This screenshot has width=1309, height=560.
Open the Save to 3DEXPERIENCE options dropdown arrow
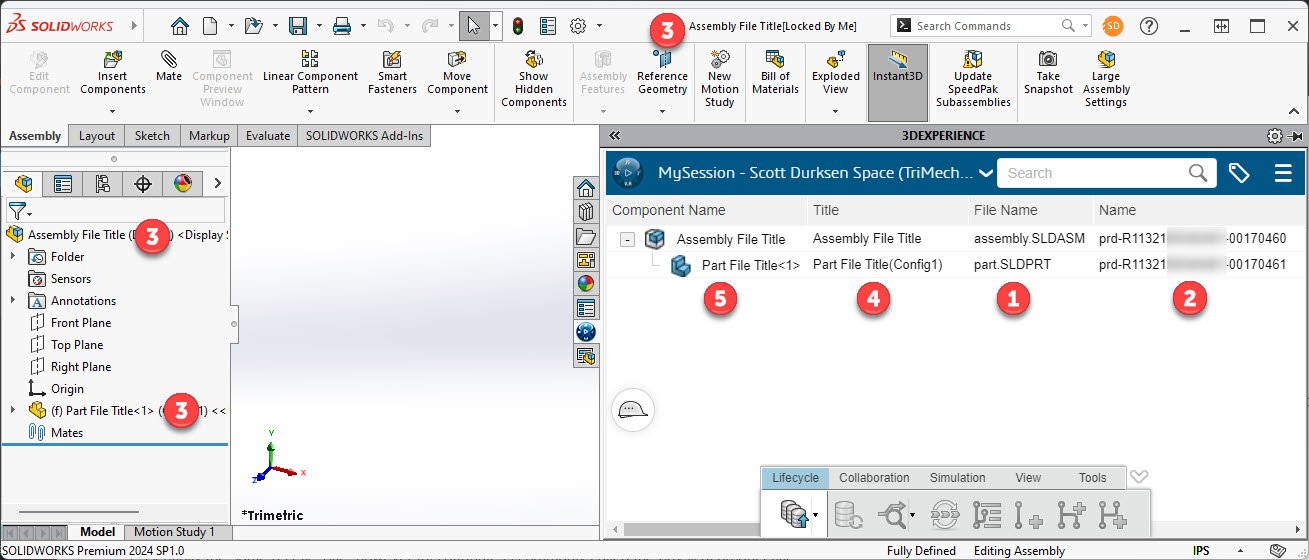(x=817, y=515)
